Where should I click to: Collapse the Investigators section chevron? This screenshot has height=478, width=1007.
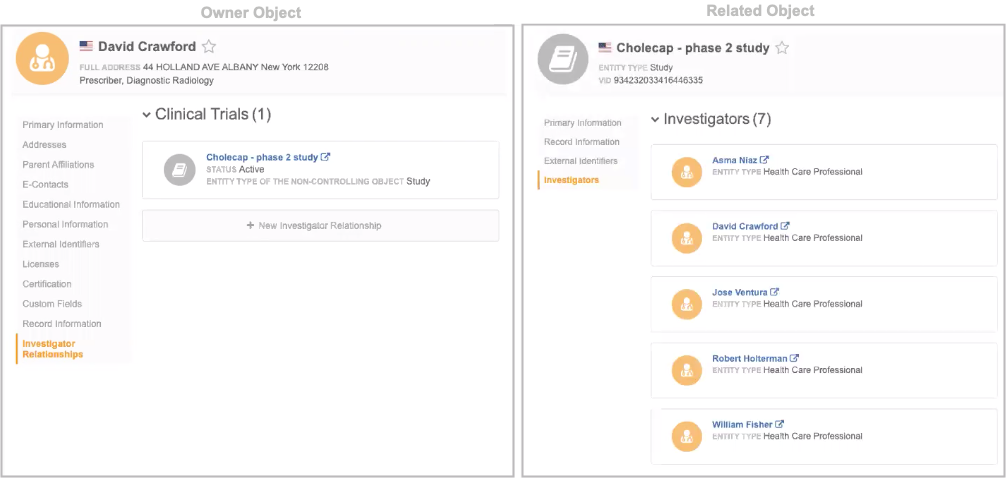coord(655,120)
